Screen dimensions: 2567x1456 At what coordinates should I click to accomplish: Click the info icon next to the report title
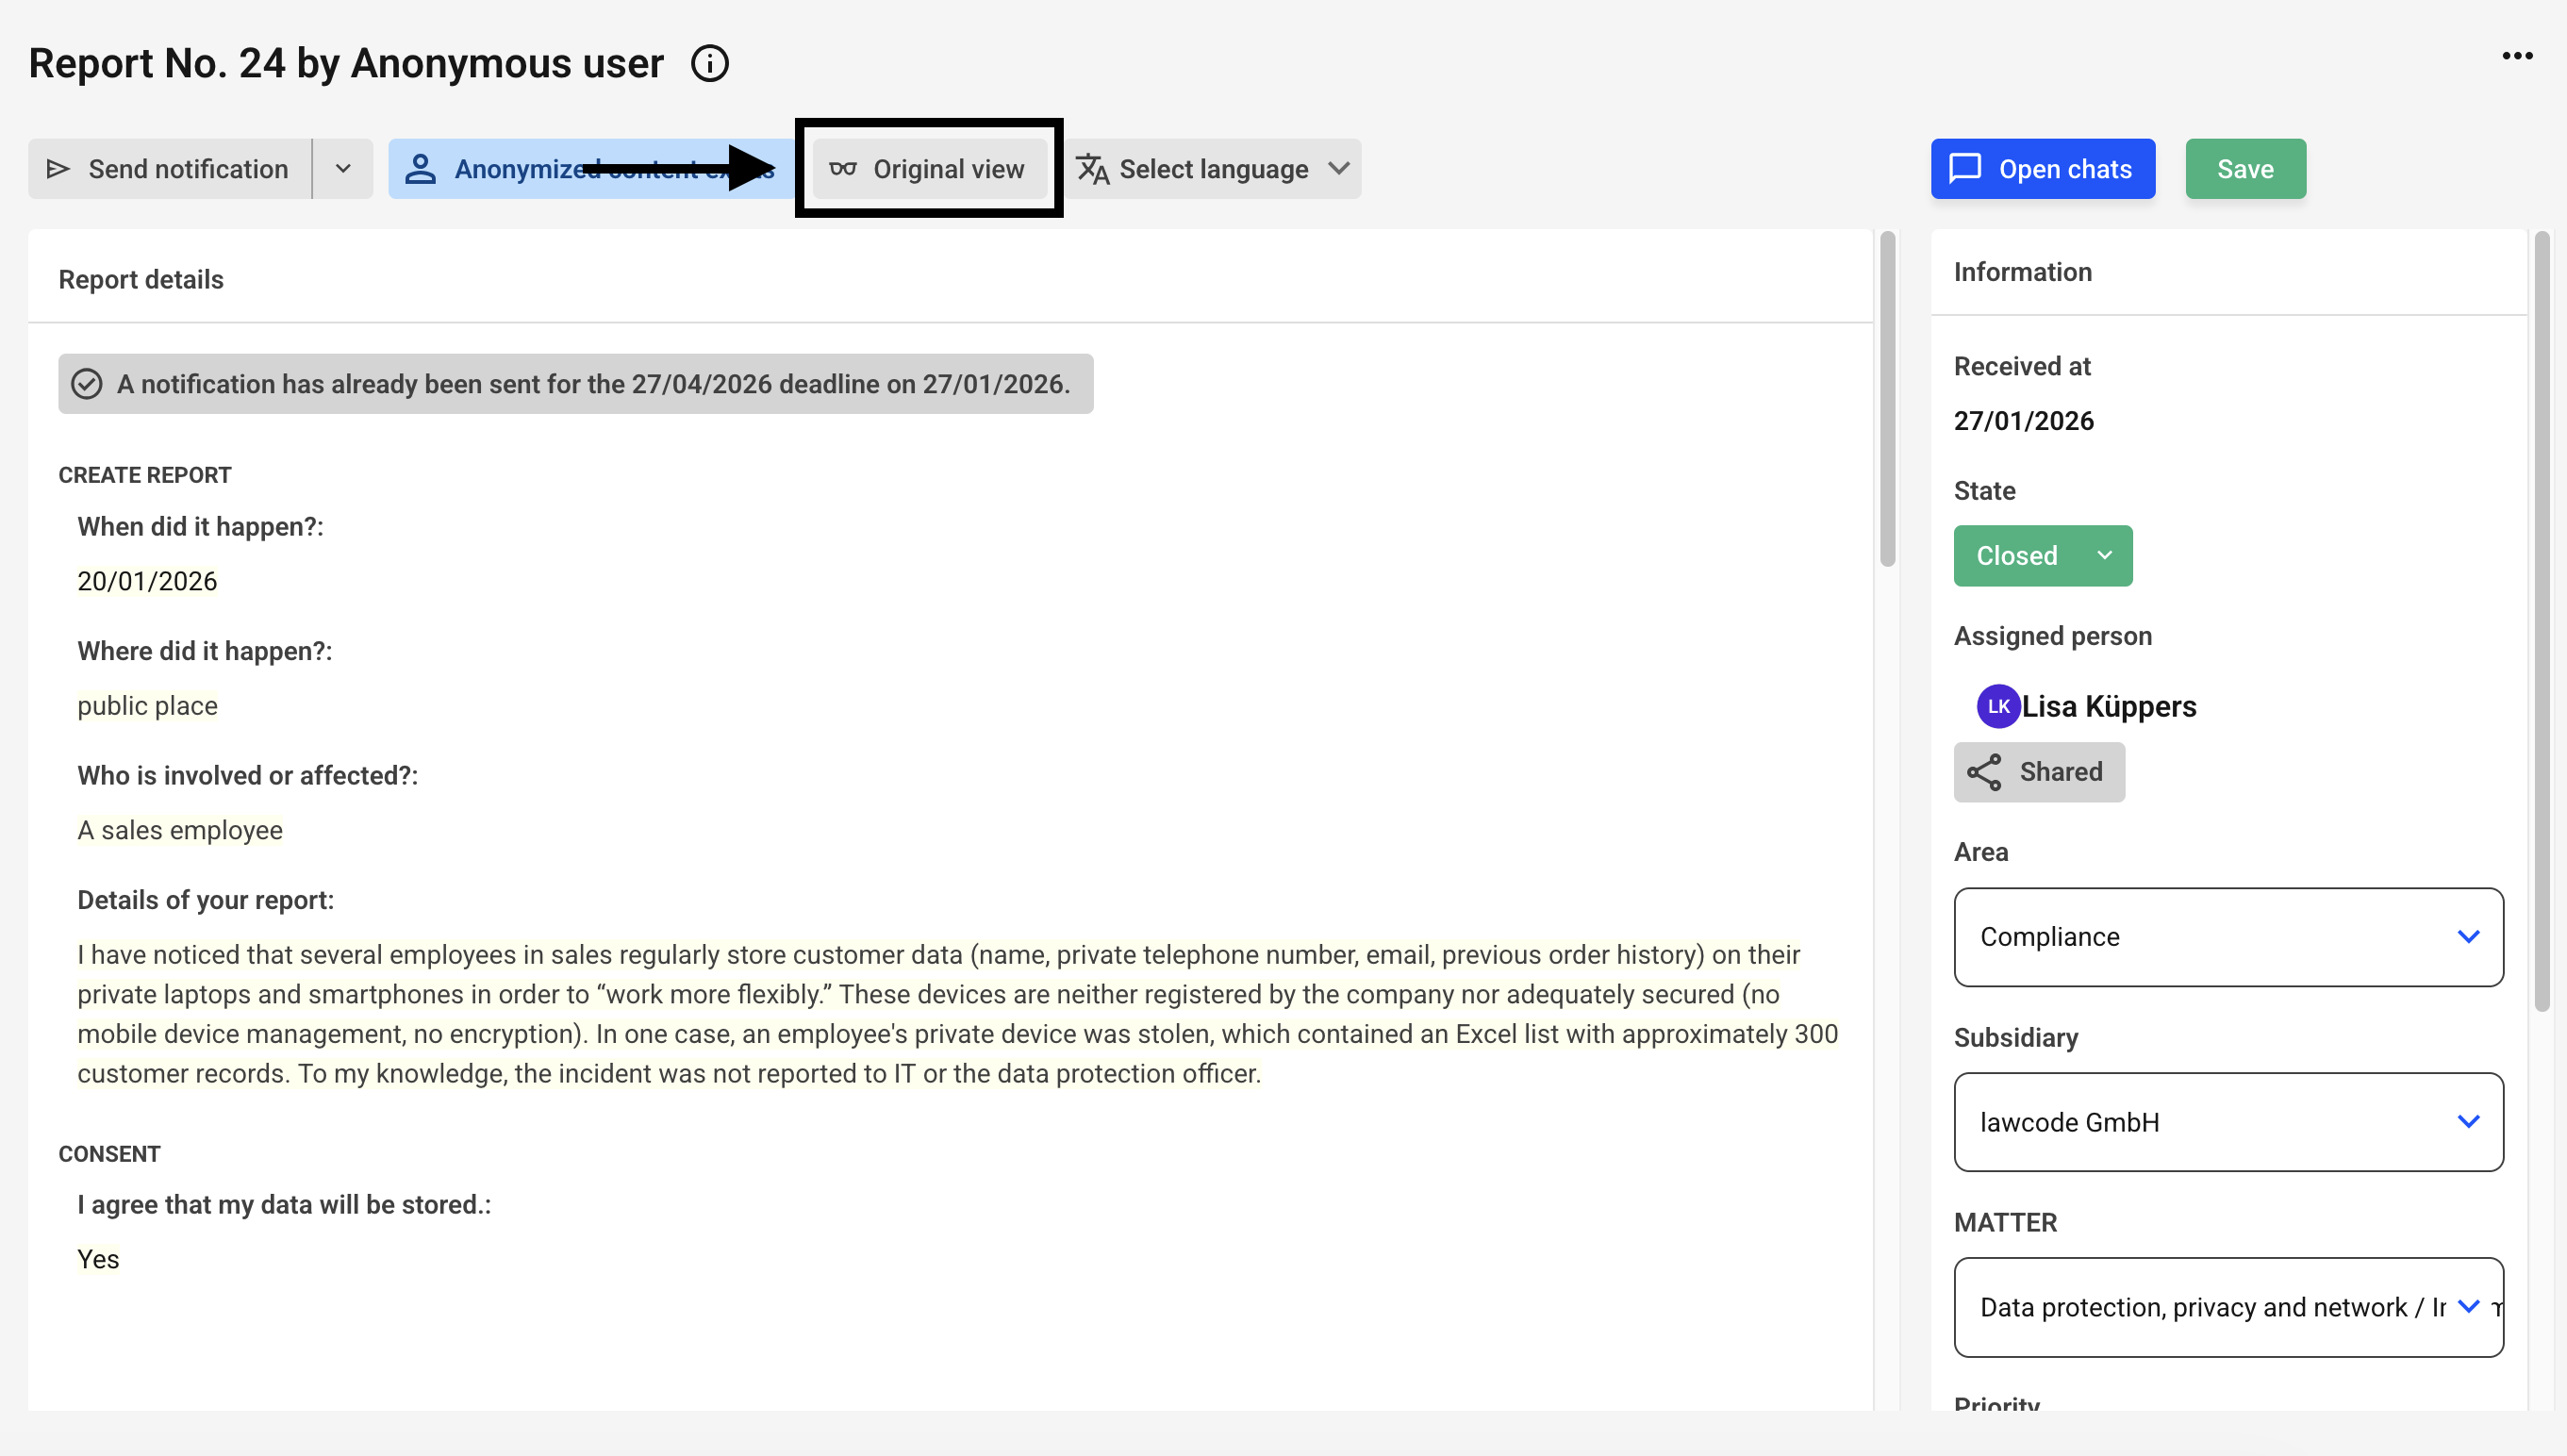point(710,64)
